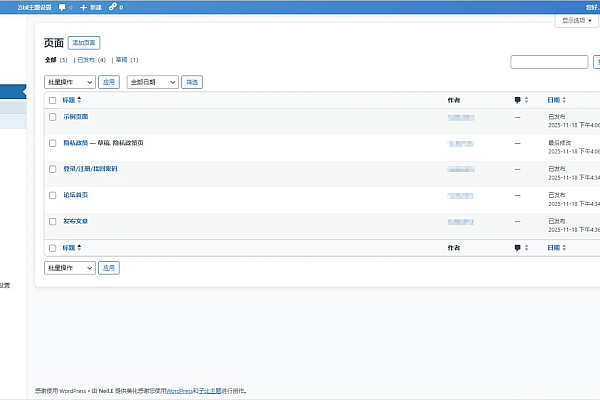
Task: Expand the 显示选项 screen options tab
Action: (577, 20)
